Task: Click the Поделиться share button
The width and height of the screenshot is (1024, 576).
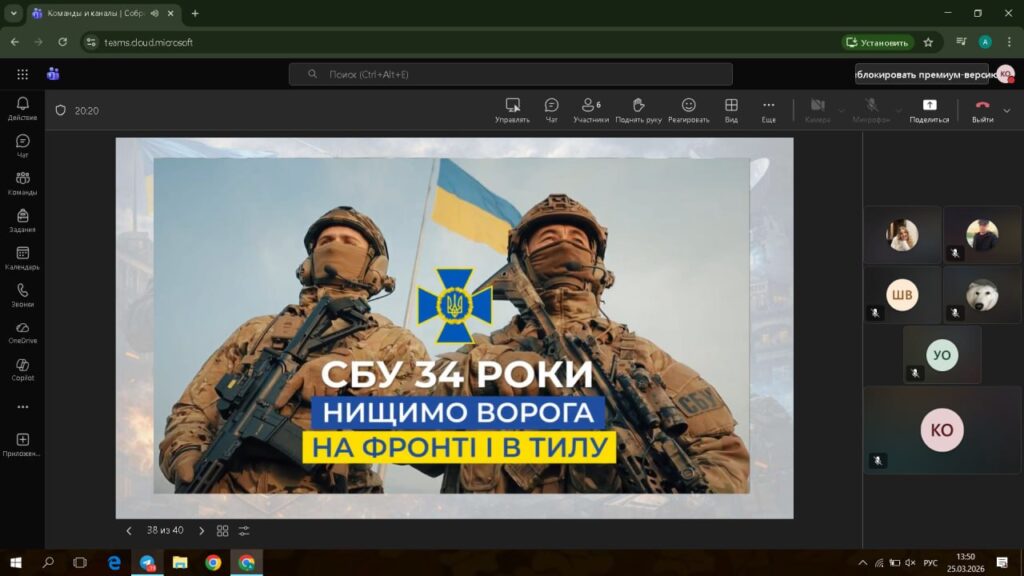Action: click(x=929, y=109)
